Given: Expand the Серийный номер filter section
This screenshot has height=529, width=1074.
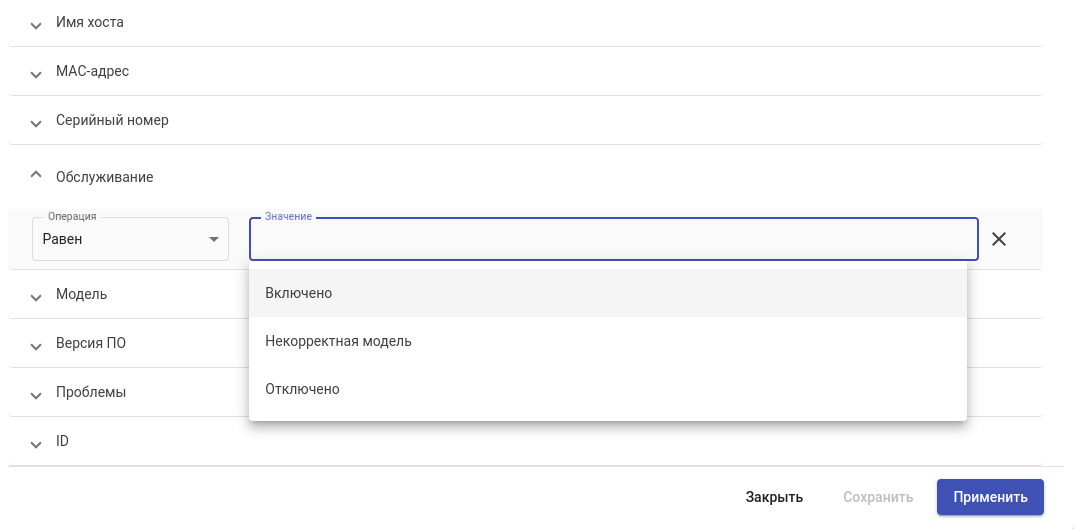Looking at the screenshot, I should pyautogui.click(x=36, y=122).
